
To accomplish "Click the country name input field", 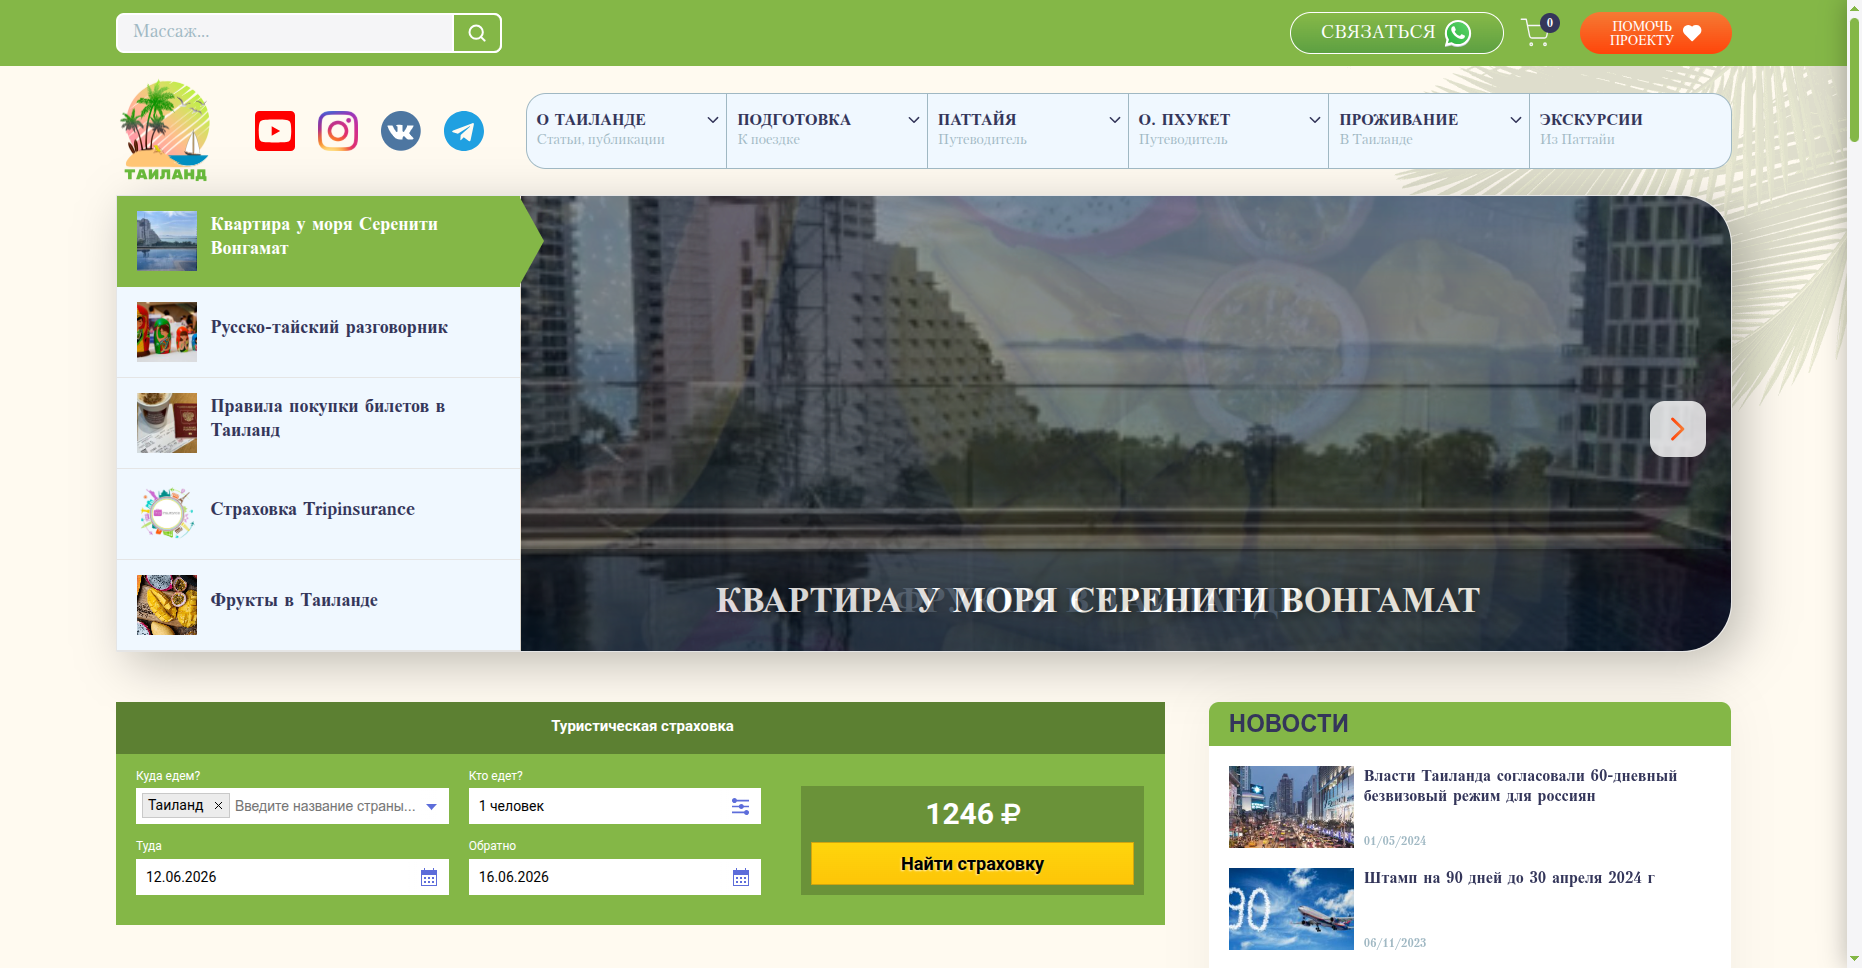I will click(325, 806).
